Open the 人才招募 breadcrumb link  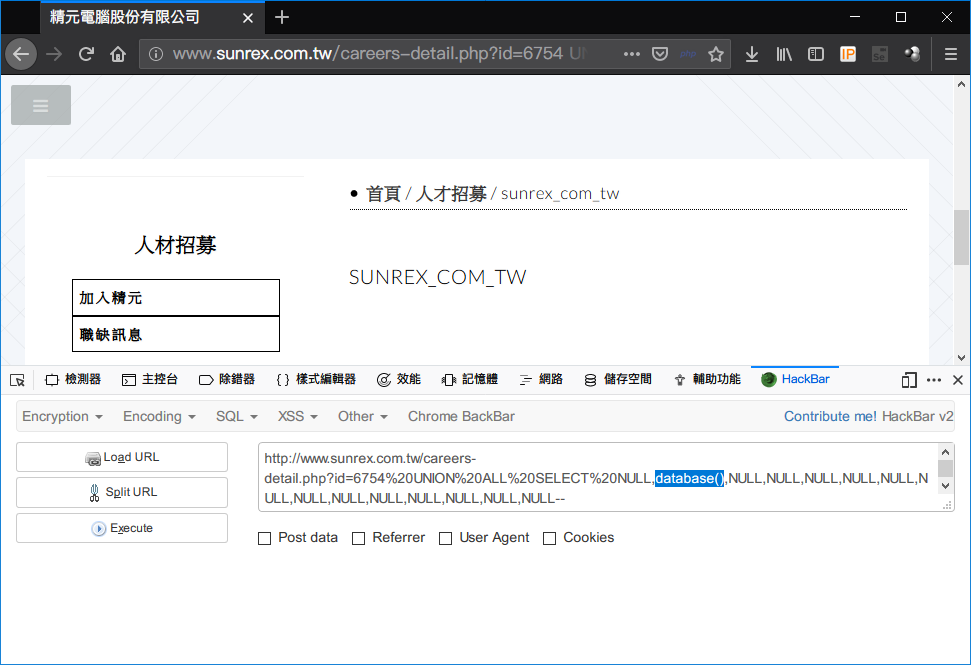pyautogui.click(x=451, y=194)
